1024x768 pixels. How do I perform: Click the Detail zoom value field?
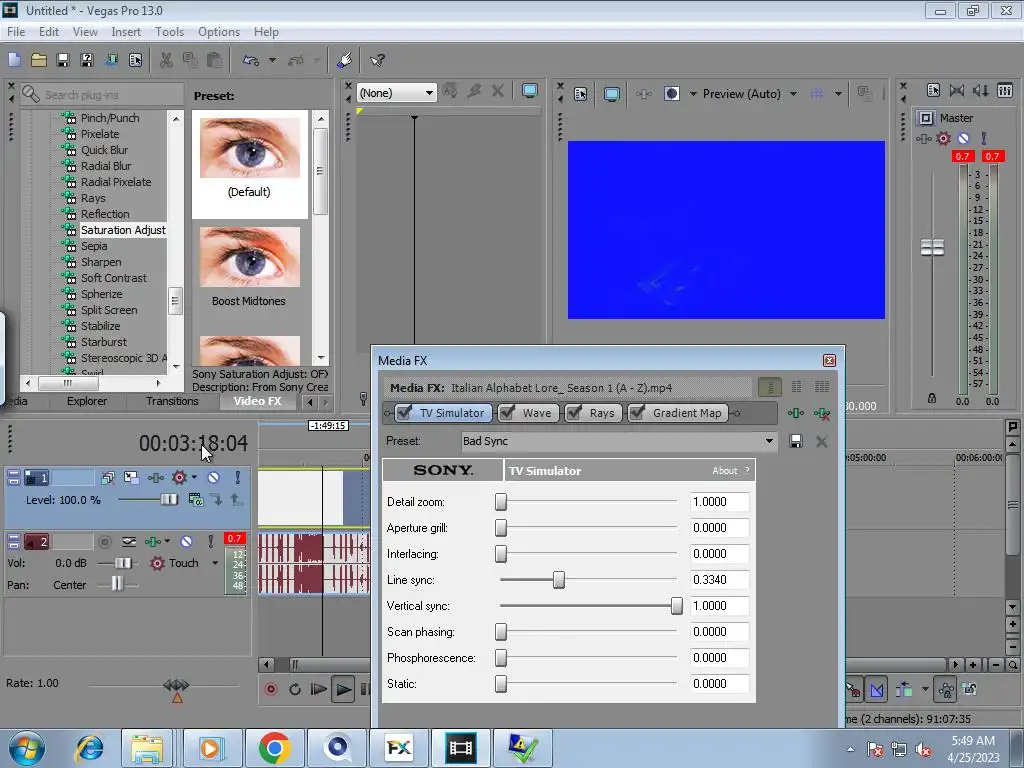point(719,502)
